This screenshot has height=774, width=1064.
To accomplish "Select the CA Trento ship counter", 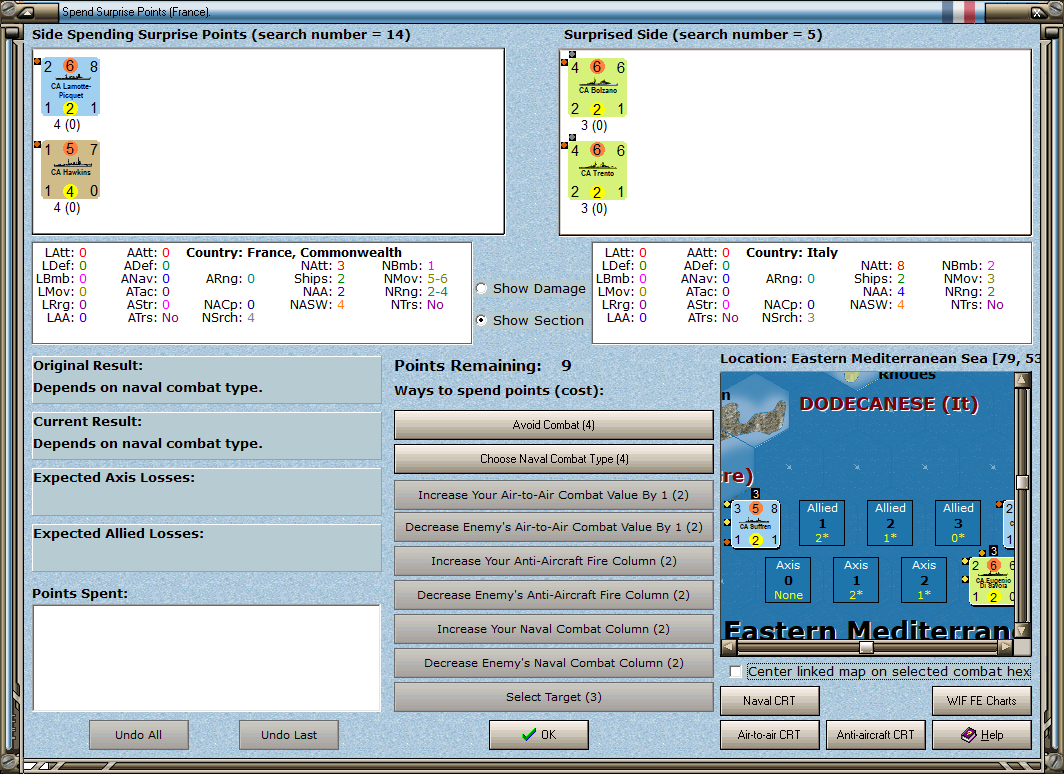I will click(x=597, y=171).
